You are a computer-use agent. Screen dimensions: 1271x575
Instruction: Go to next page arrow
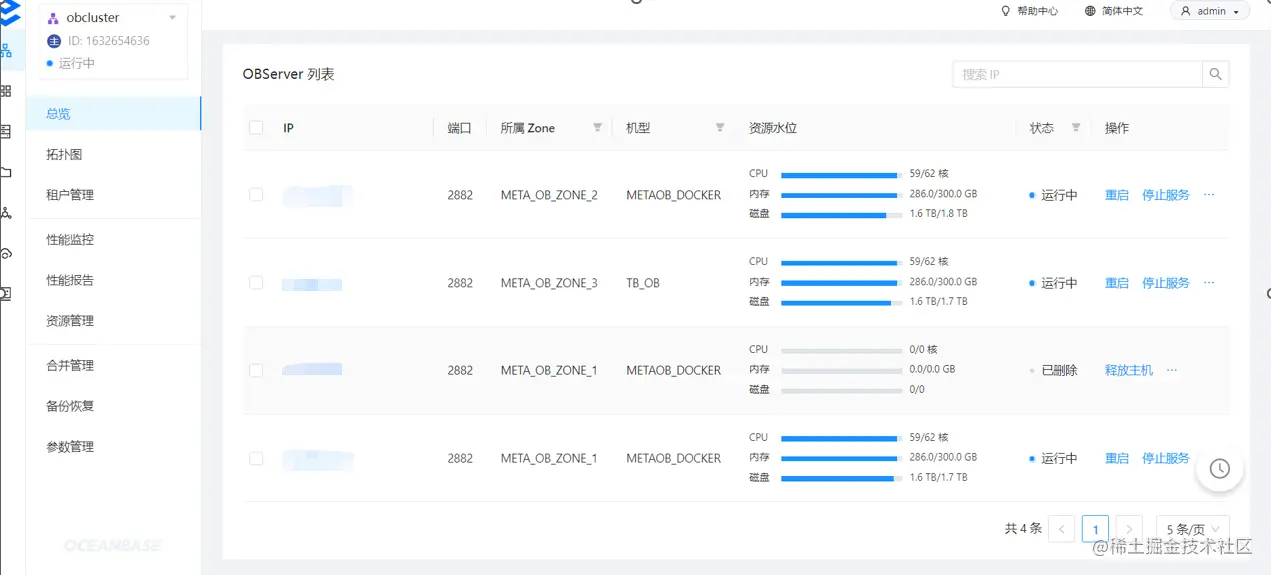[1129, 528]
